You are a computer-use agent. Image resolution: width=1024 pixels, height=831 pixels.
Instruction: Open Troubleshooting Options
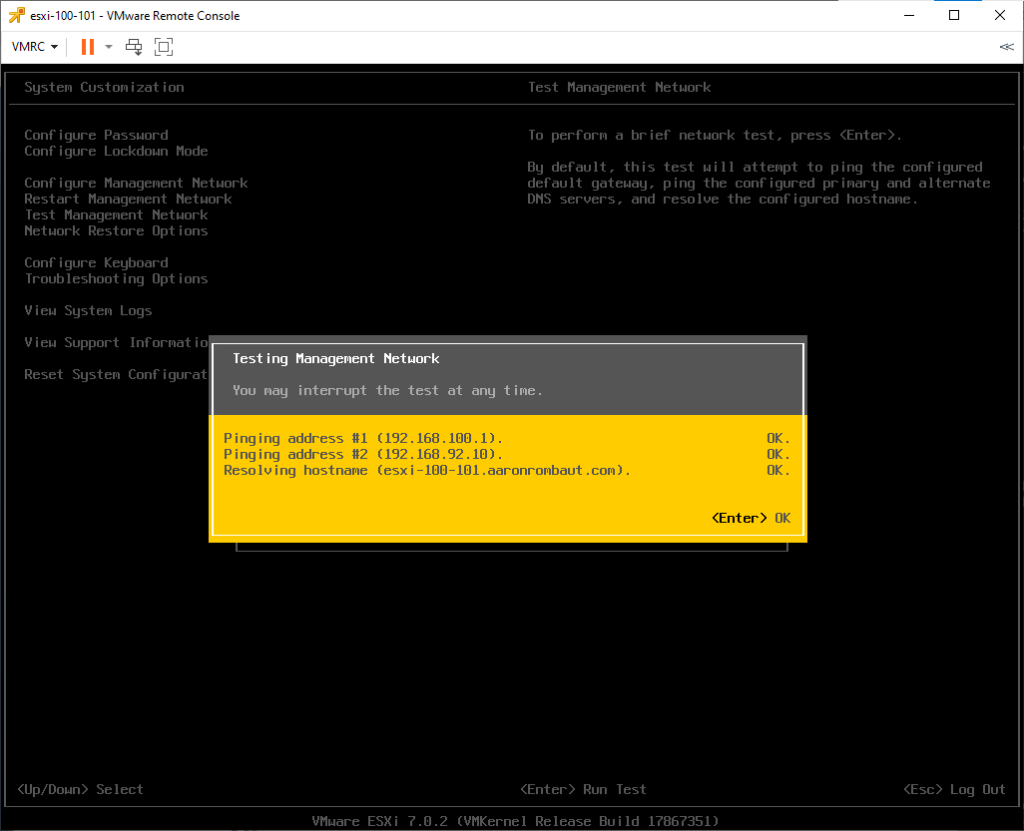pos(116,279)
